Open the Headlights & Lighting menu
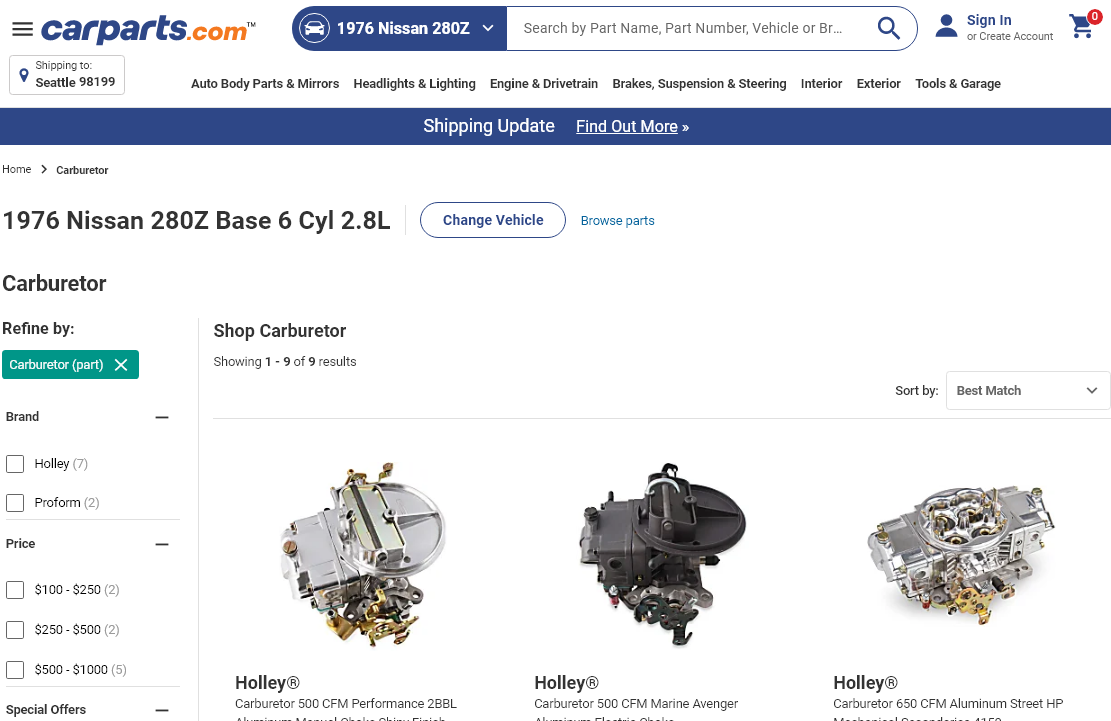 point(414,84)
